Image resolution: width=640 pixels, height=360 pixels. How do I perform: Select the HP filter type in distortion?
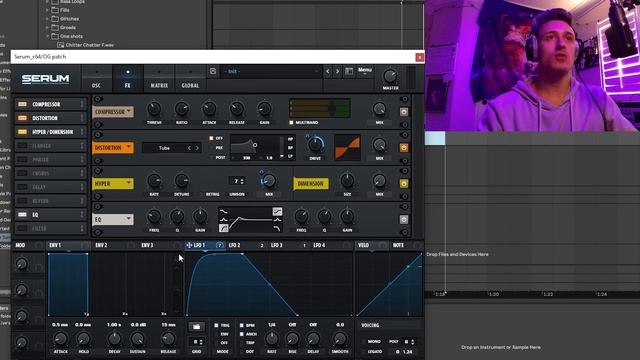click(x=291, y=139)
